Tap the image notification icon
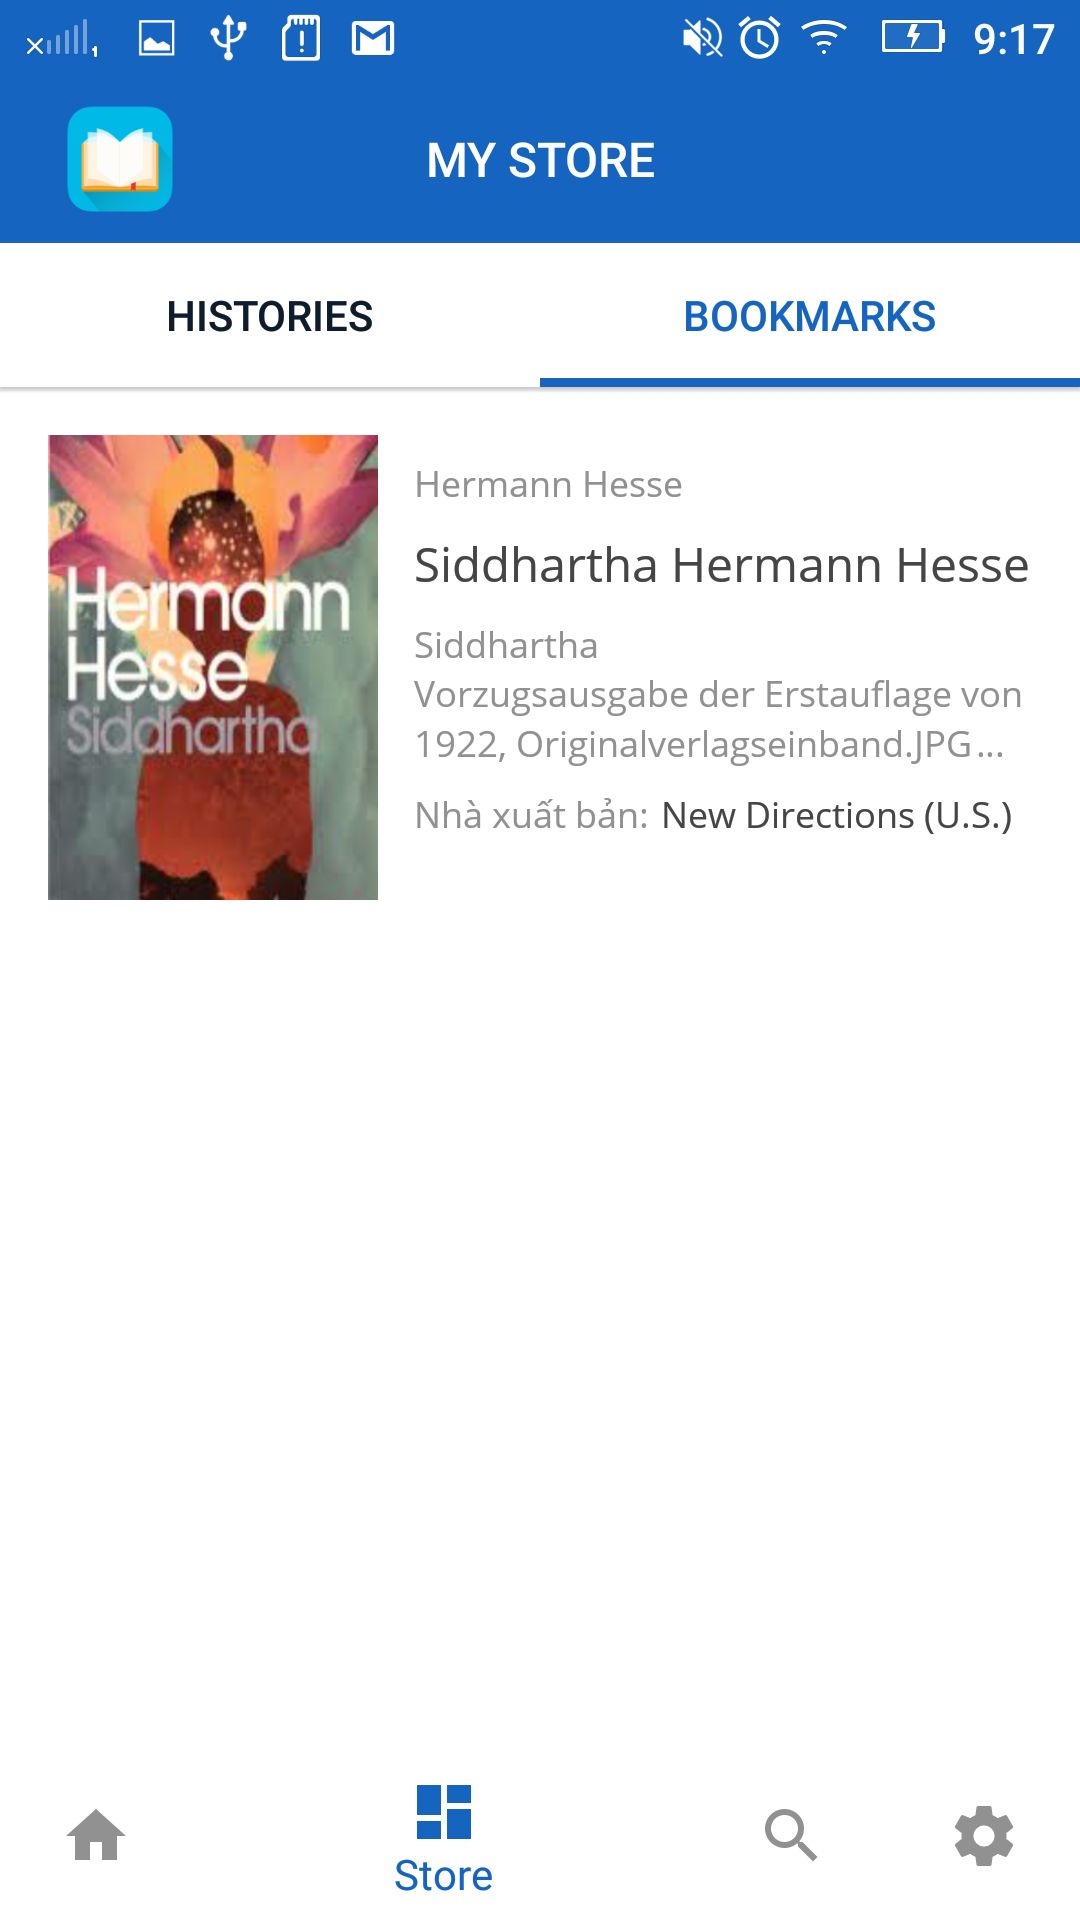Viewport: 1080px width, 1920px height. coord(157,39)
